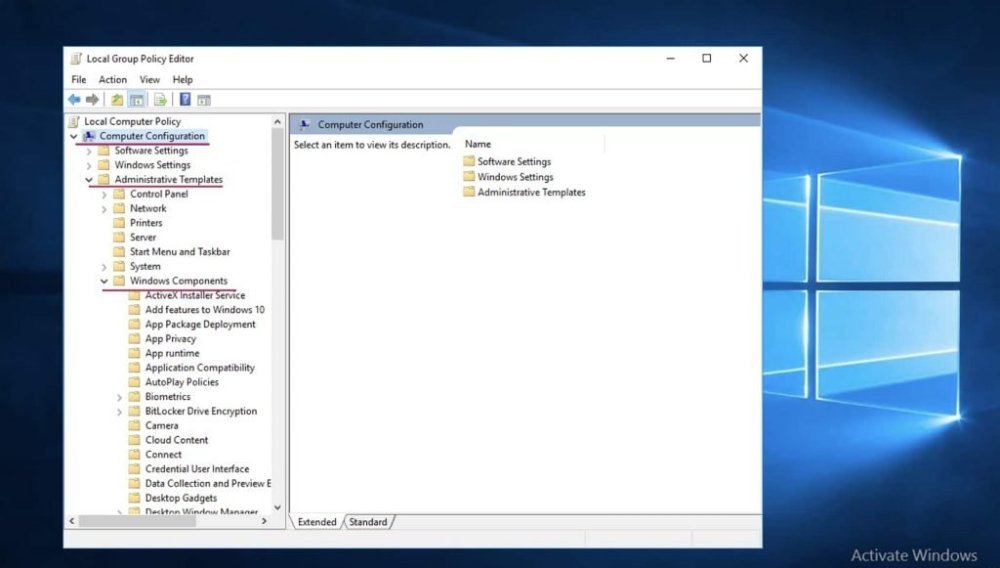
Task: Collapse the Administrative Templates node
Action: pos(89,180)
